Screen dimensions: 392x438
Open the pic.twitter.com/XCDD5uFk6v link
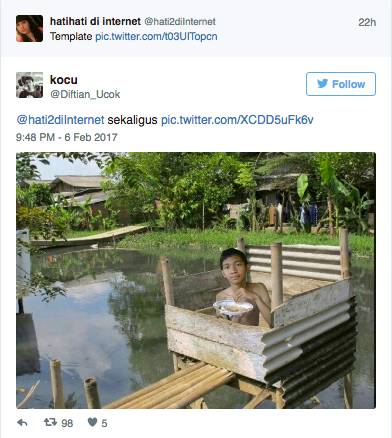pos(237,120)
